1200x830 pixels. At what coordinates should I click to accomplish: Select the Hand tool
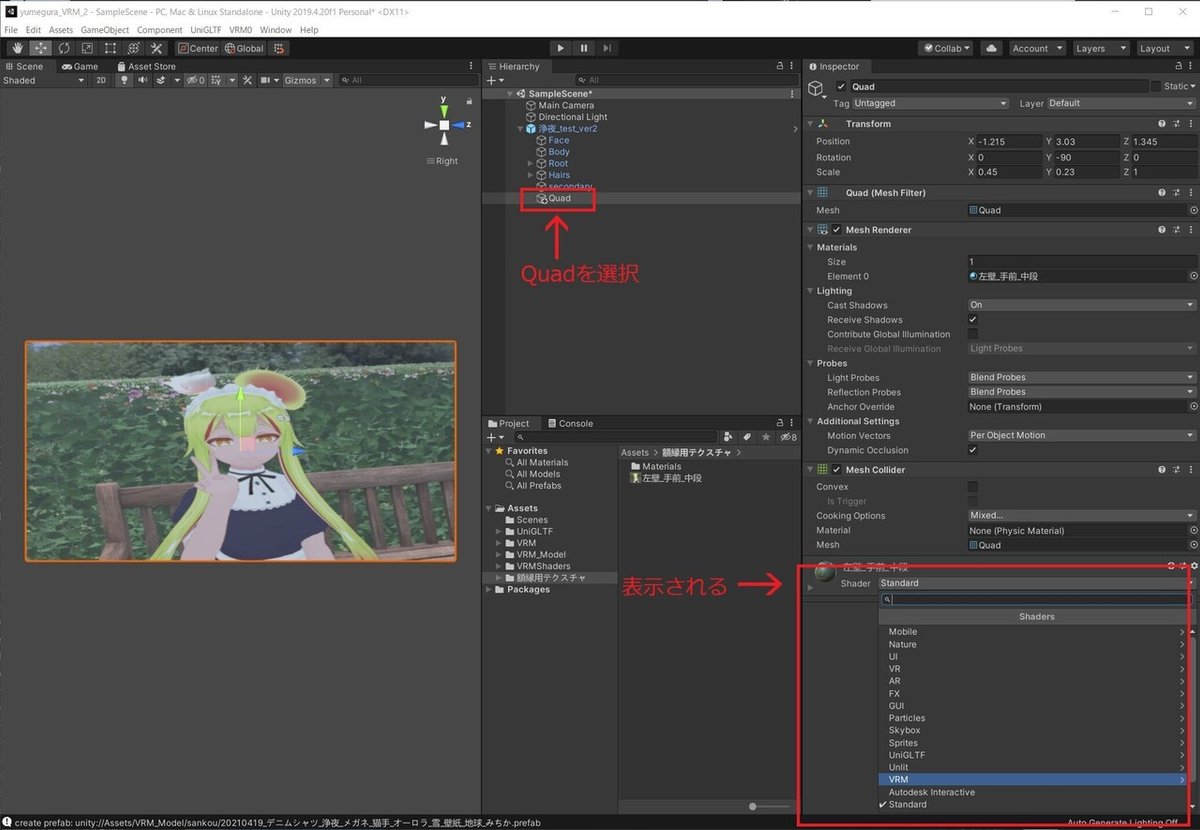click(18, 48)
